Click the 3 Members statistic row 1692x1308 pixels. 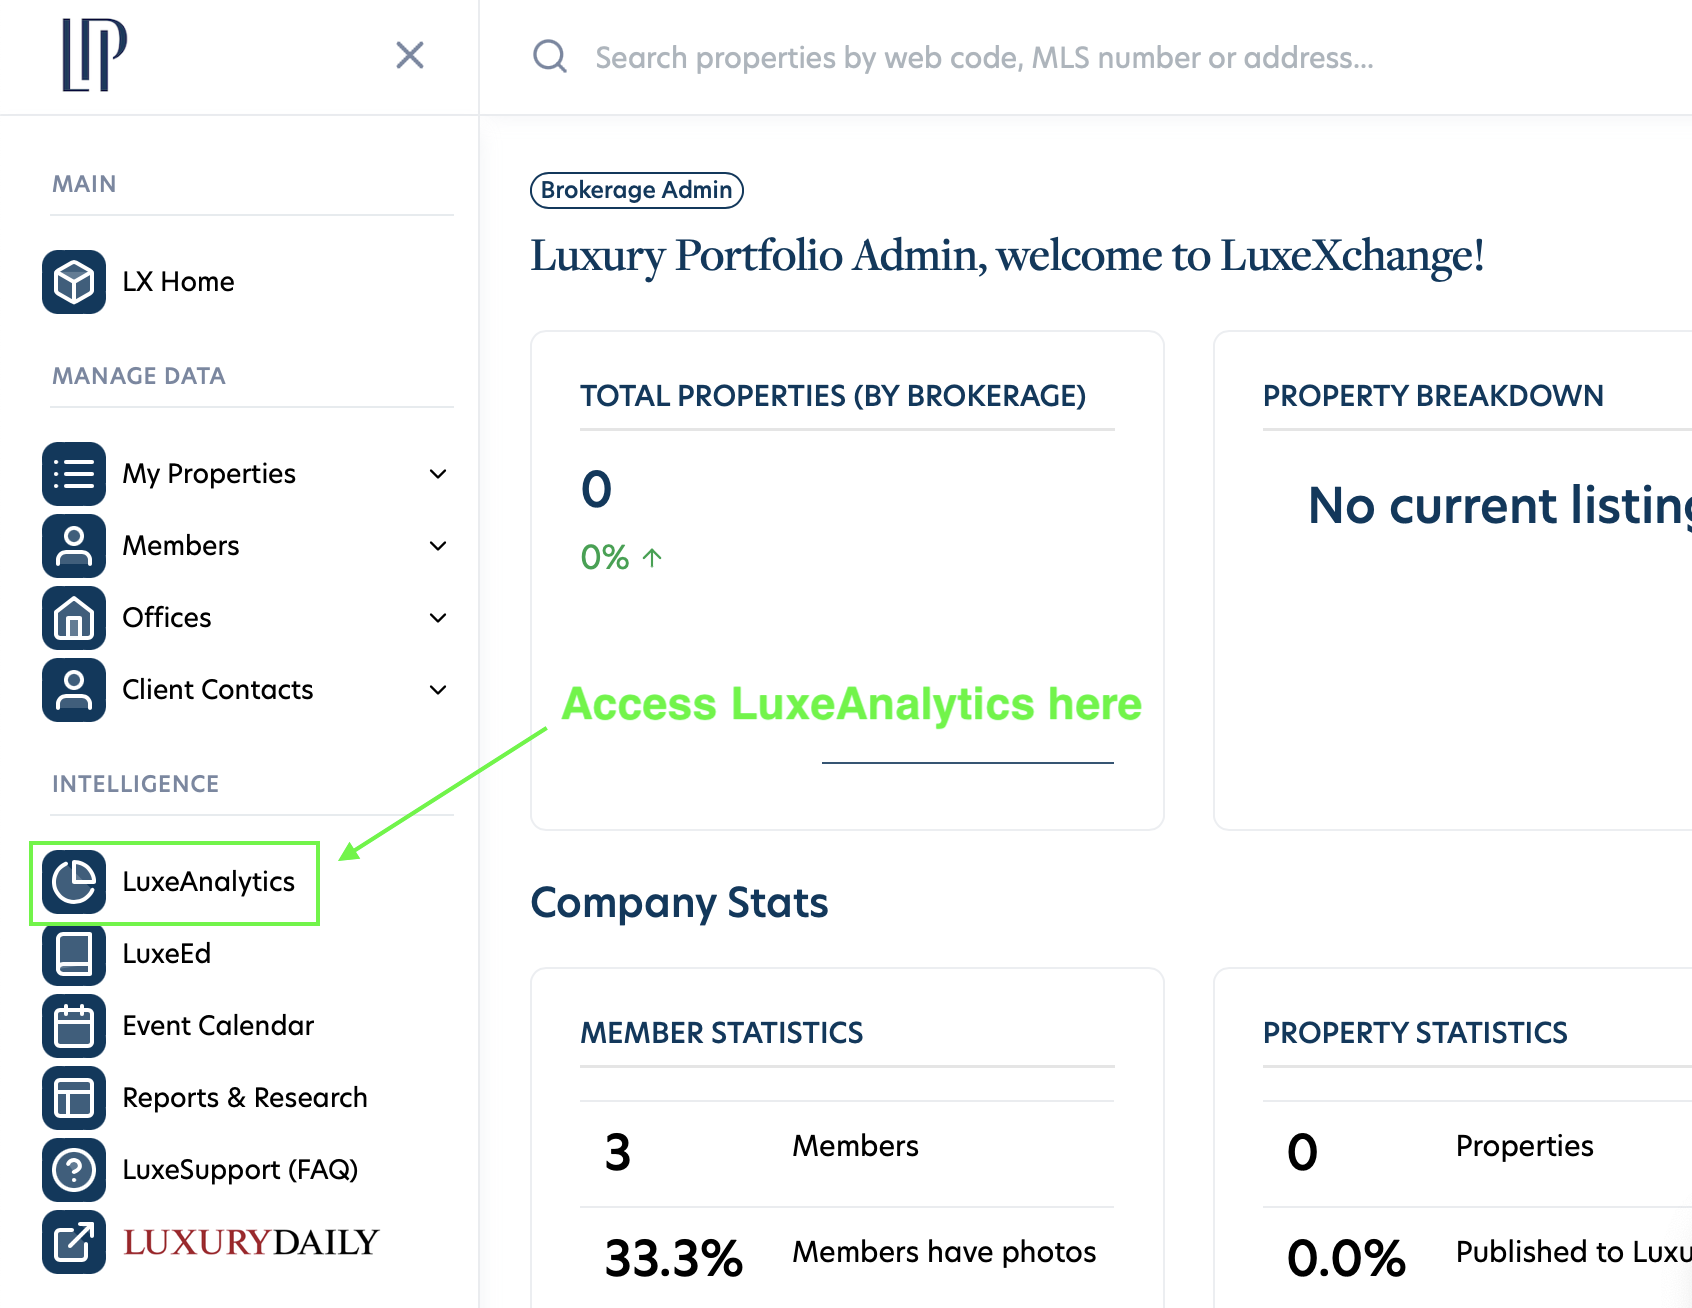tap(847, 1151)
